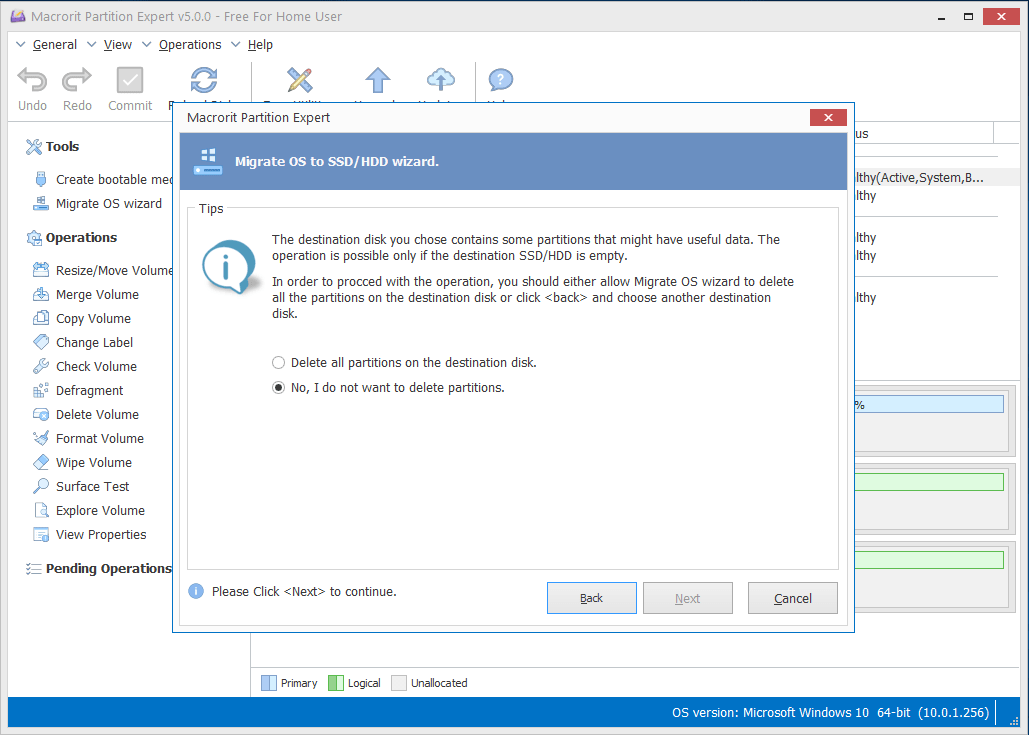Click the Explore Volume label
The height and width of the screenshot is (735, 1029).
[100, 510]
